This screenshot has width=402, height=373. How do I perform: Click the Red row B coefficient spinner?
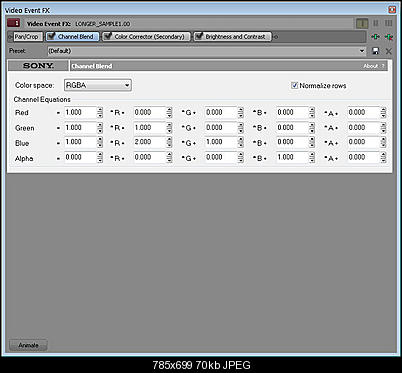tap(241, 112)
